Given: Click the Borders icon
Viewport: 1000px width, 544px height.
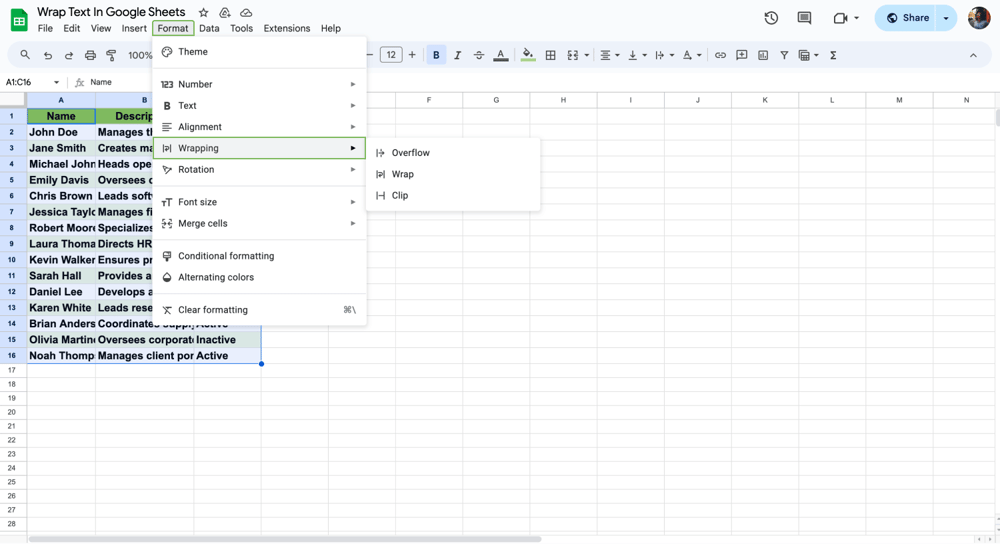Looking at the screenshot, I should 550,55.
